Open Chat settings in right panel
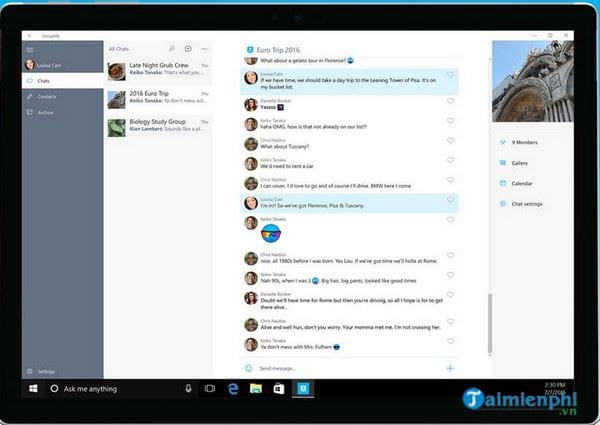Image resolution: width=600 pixels, height=425 pixels. [x=527, y=203]
